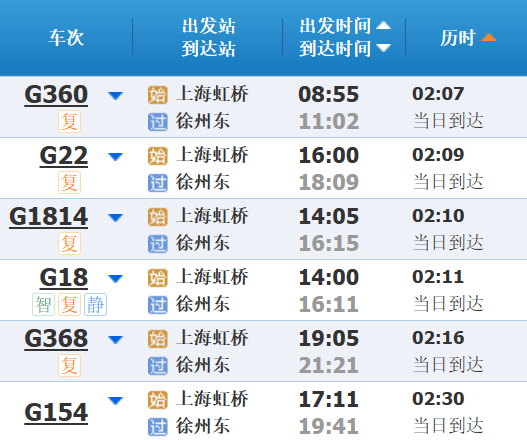Click the 复 badge under G368

pos(70,365)
